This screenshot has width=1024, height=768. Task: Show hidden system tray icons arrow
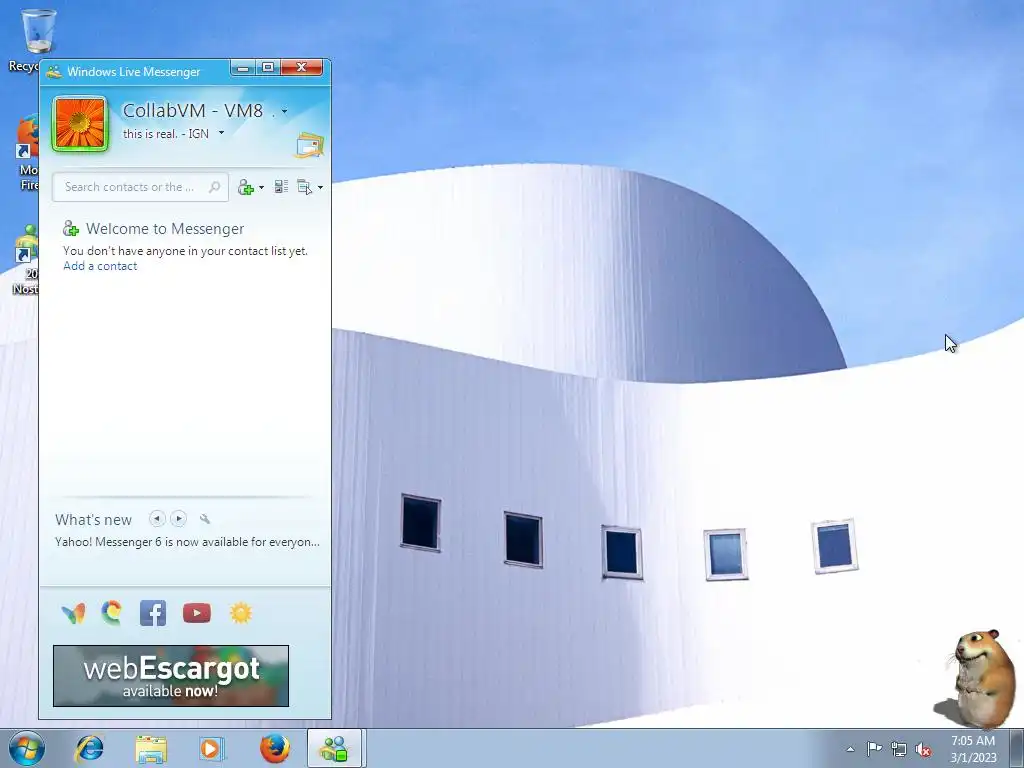pos(850,749)
